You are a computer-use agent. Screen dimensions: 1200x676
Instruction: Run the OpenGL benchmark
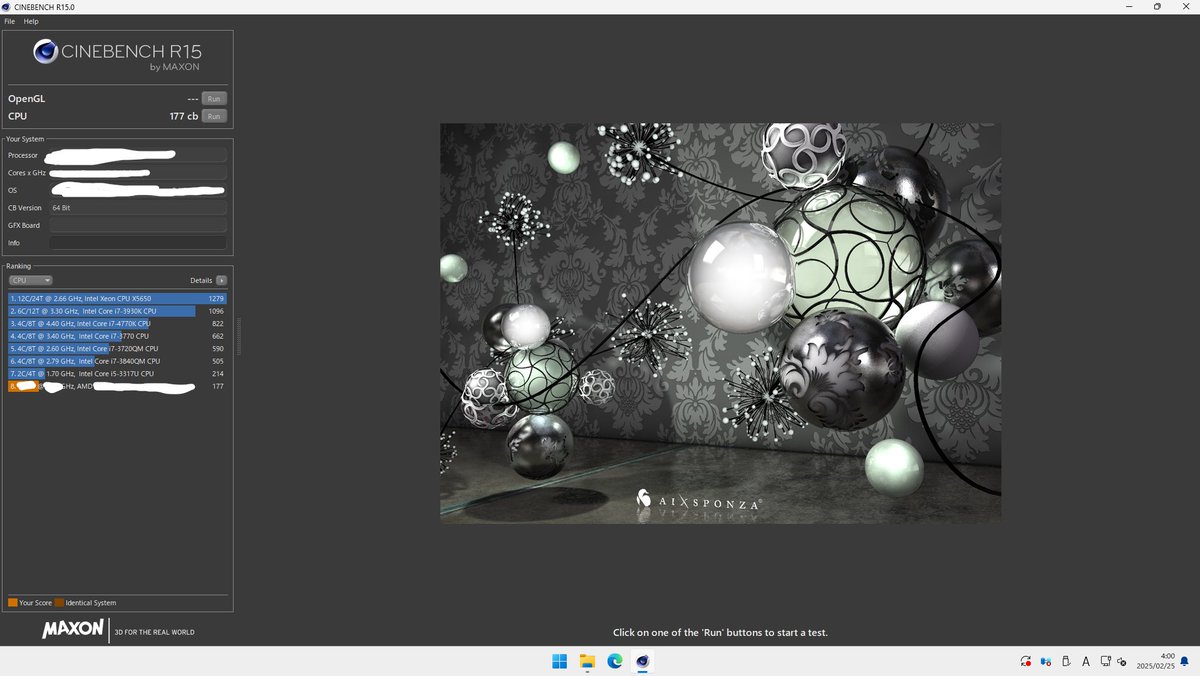214,99
